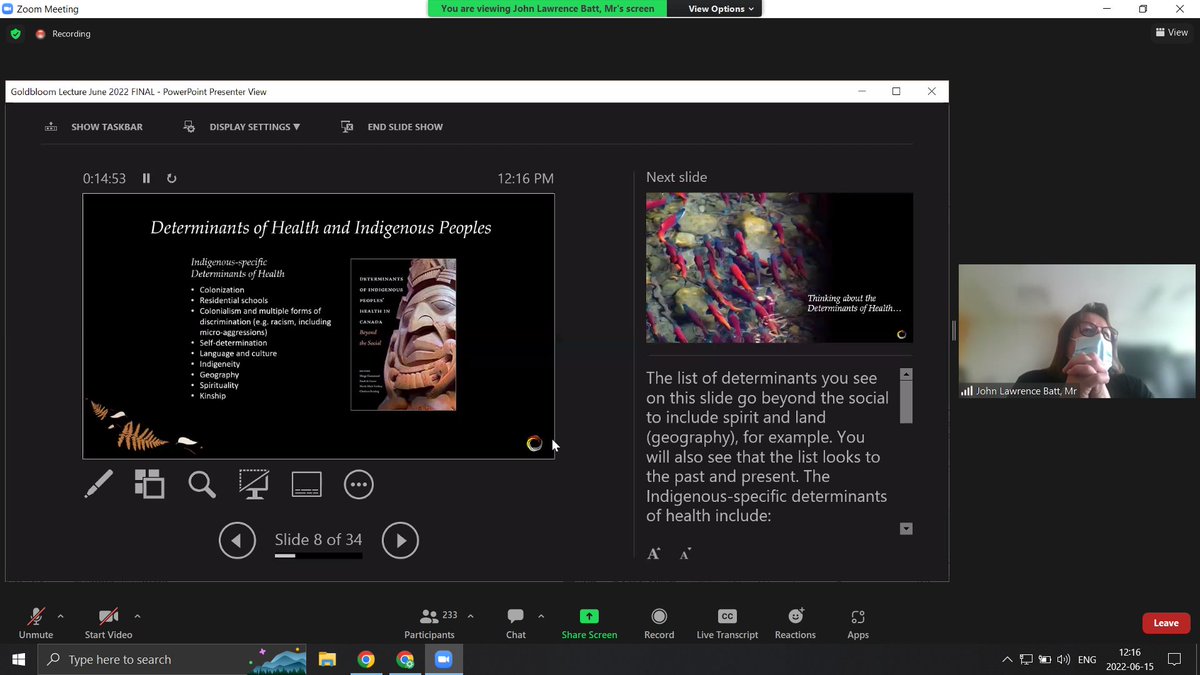Click the View layout button
The height and width of the screenshot is (675, 1200).
(x=1172, y=33)
